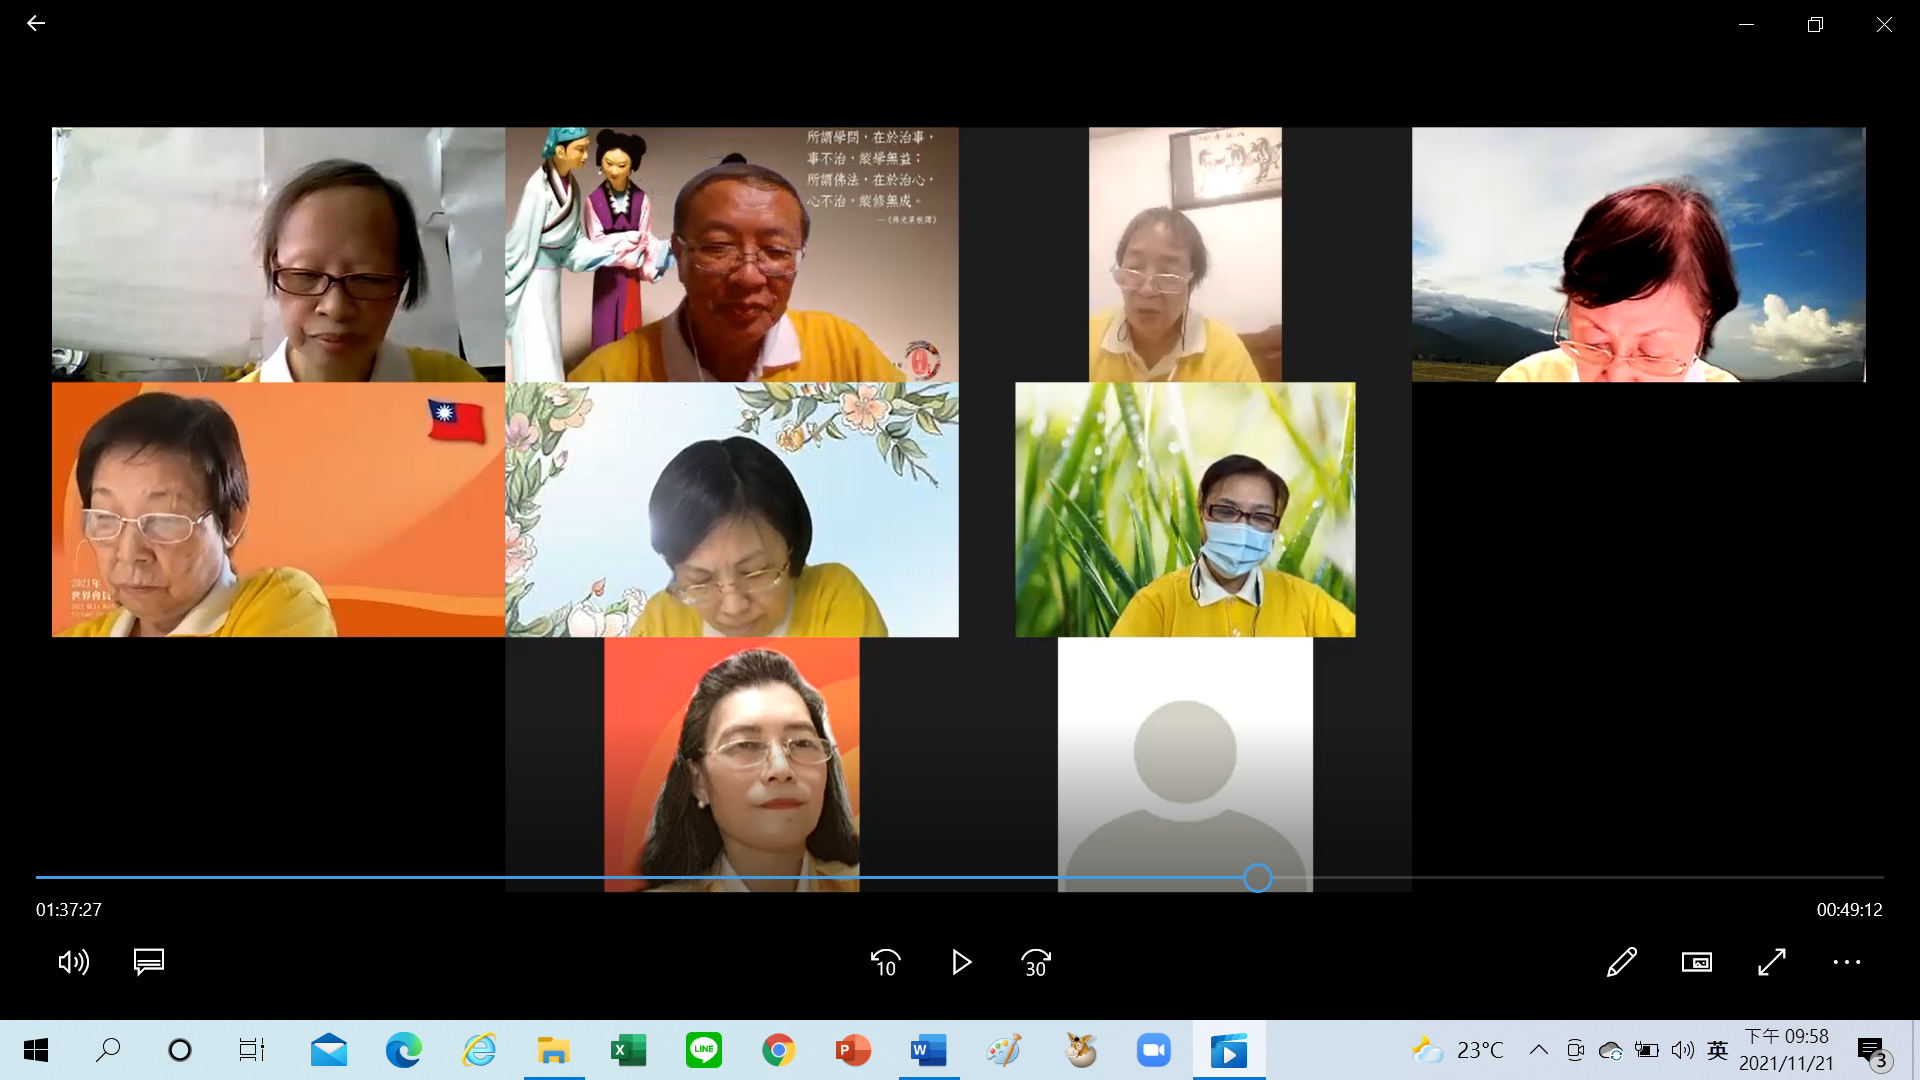This screenshot has height=1080, width=1920.
Task: Open PowerPoint from the taskbar
Action: [853, 1050]
